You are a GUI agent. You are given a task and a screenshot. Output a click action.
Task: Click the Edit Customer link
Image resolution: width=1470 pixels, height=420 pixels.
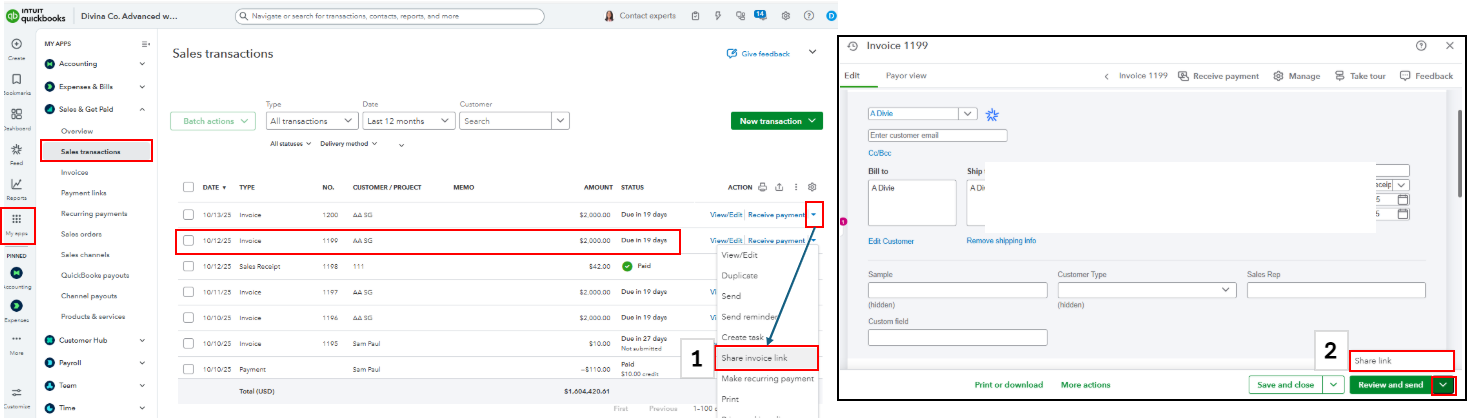click(x=891, y=241)
